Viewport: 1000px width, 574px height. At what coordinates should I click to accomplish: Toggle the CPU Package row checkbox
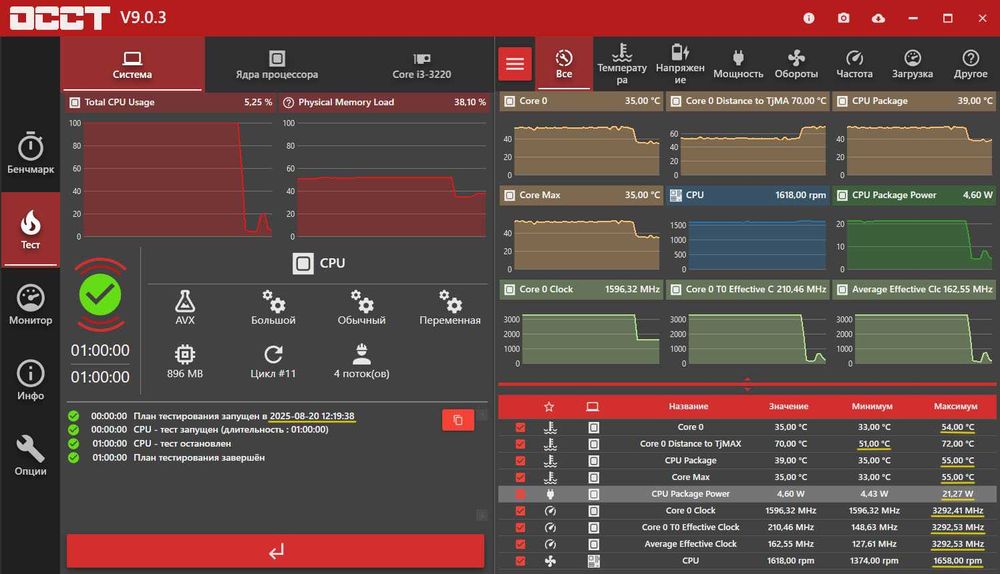(520, 460)
